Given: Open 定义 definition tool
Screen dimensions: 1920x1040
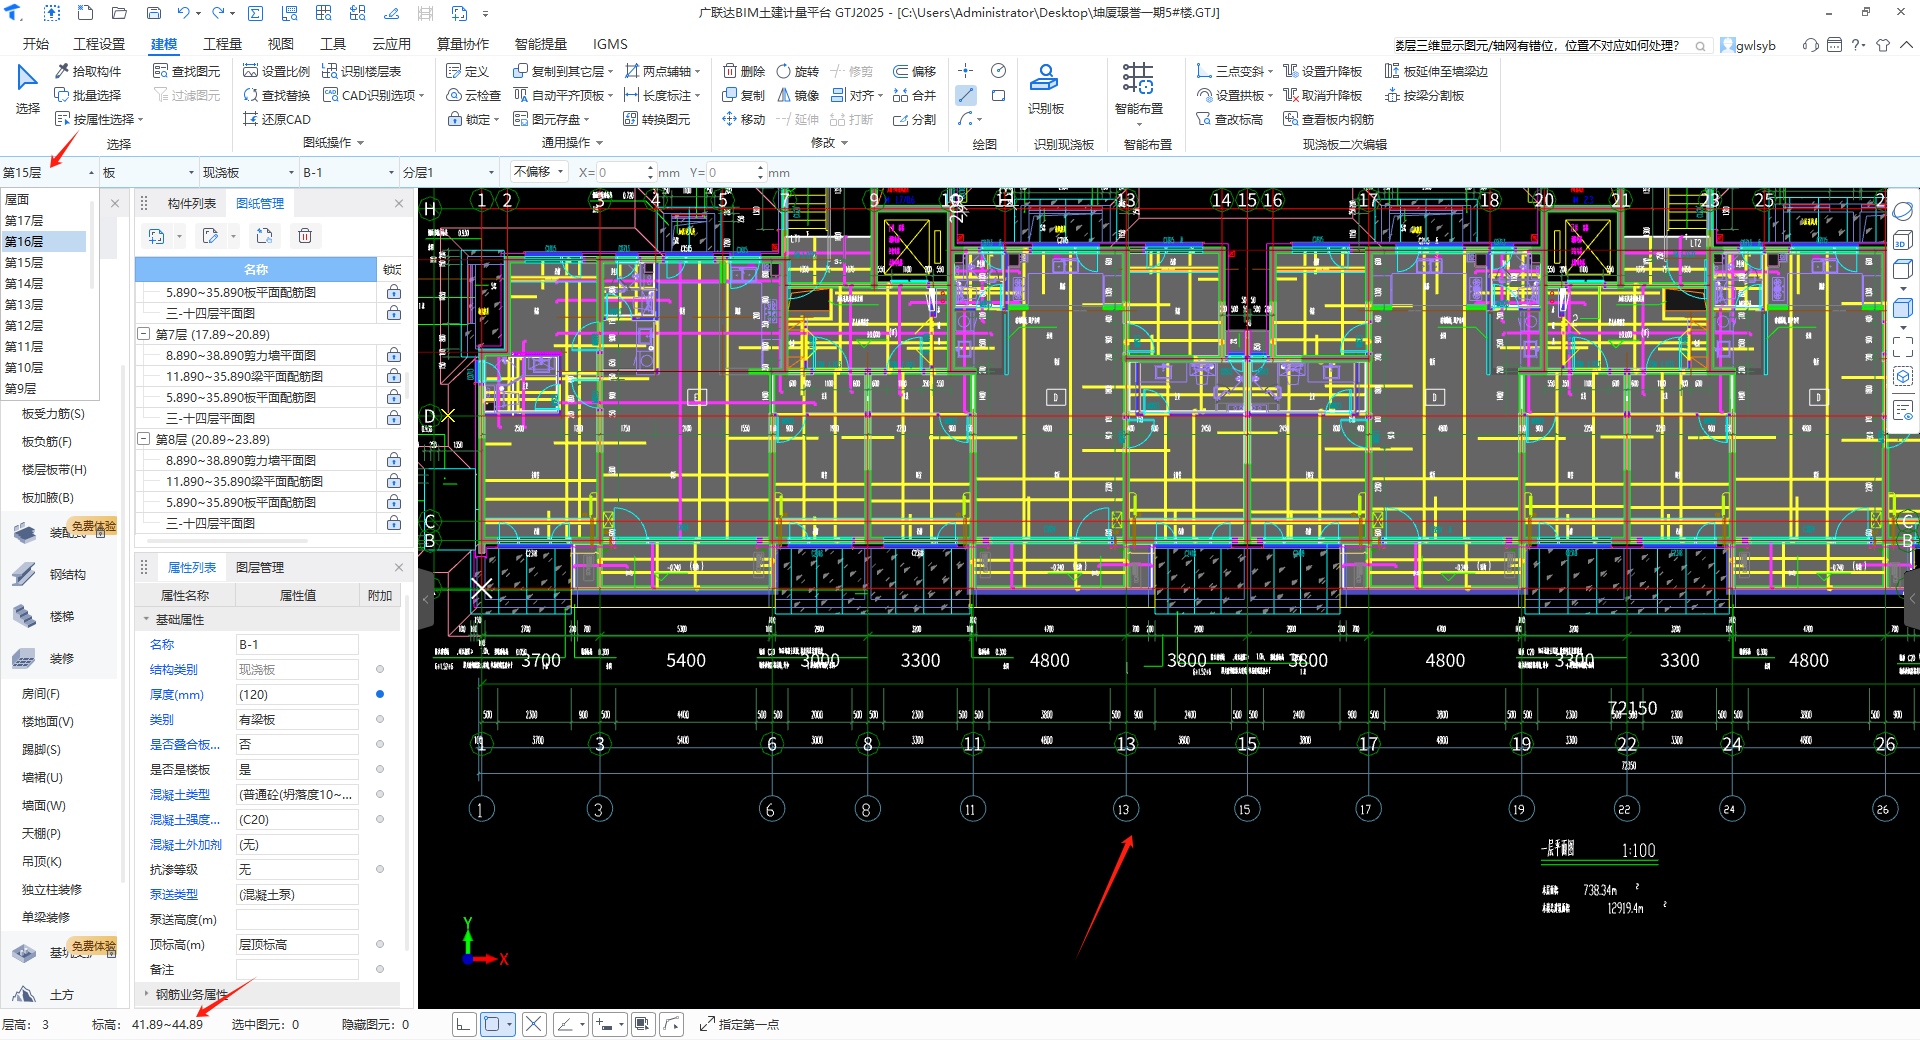Looking at the screenshot, I should coord(467,71).
